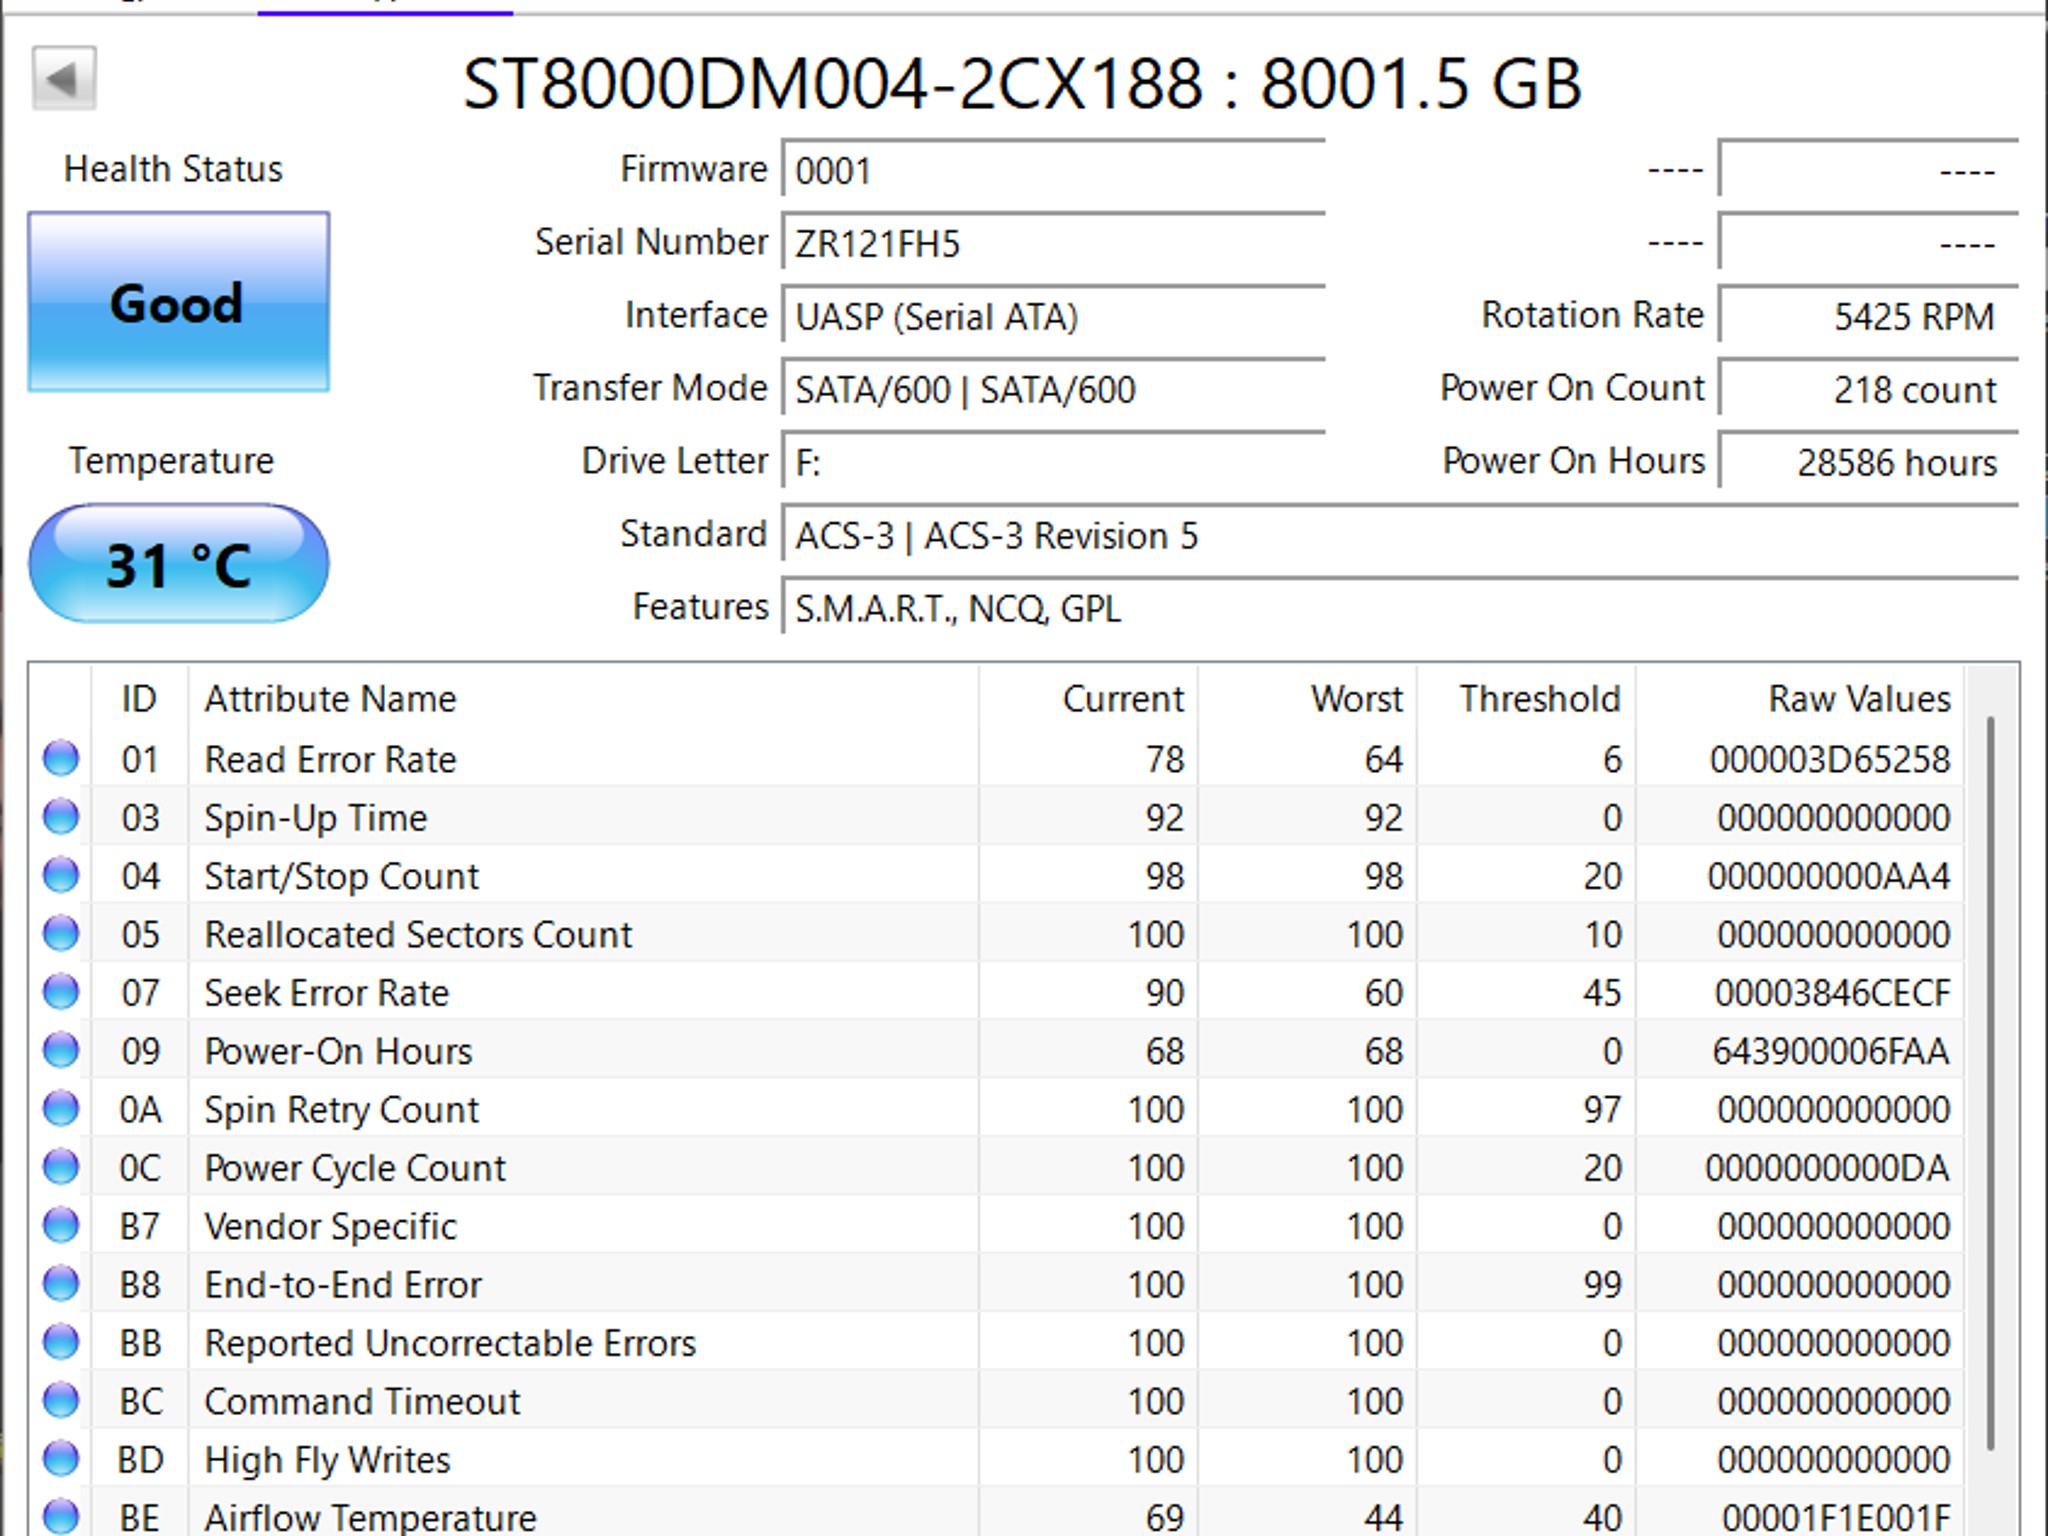Click the ID column header
This screenshot has height=1536, width=2048.
click(139, 698)
